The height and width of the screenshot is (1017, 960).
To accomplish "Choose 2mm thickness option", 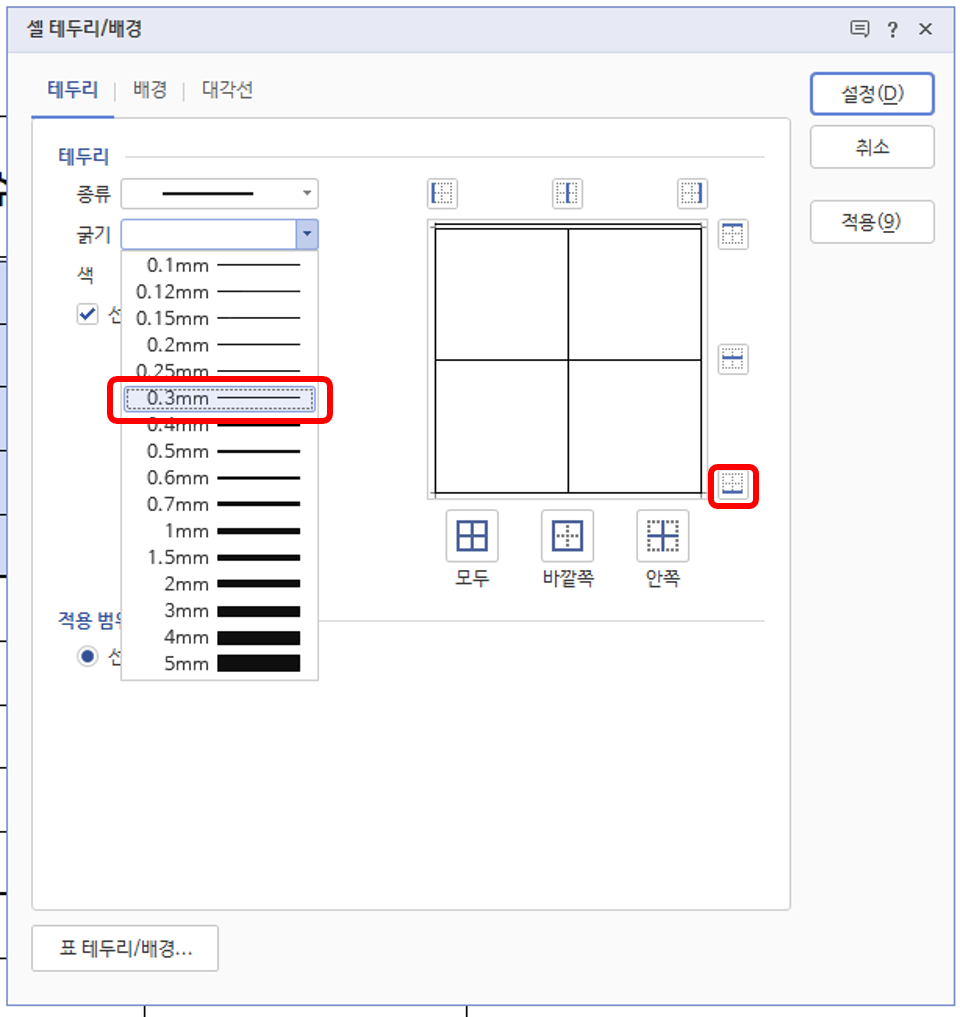I will 220,584.
